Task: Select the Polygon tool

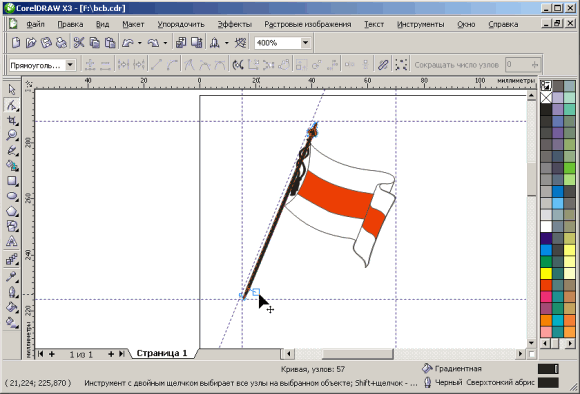Action: coord(12,211)
